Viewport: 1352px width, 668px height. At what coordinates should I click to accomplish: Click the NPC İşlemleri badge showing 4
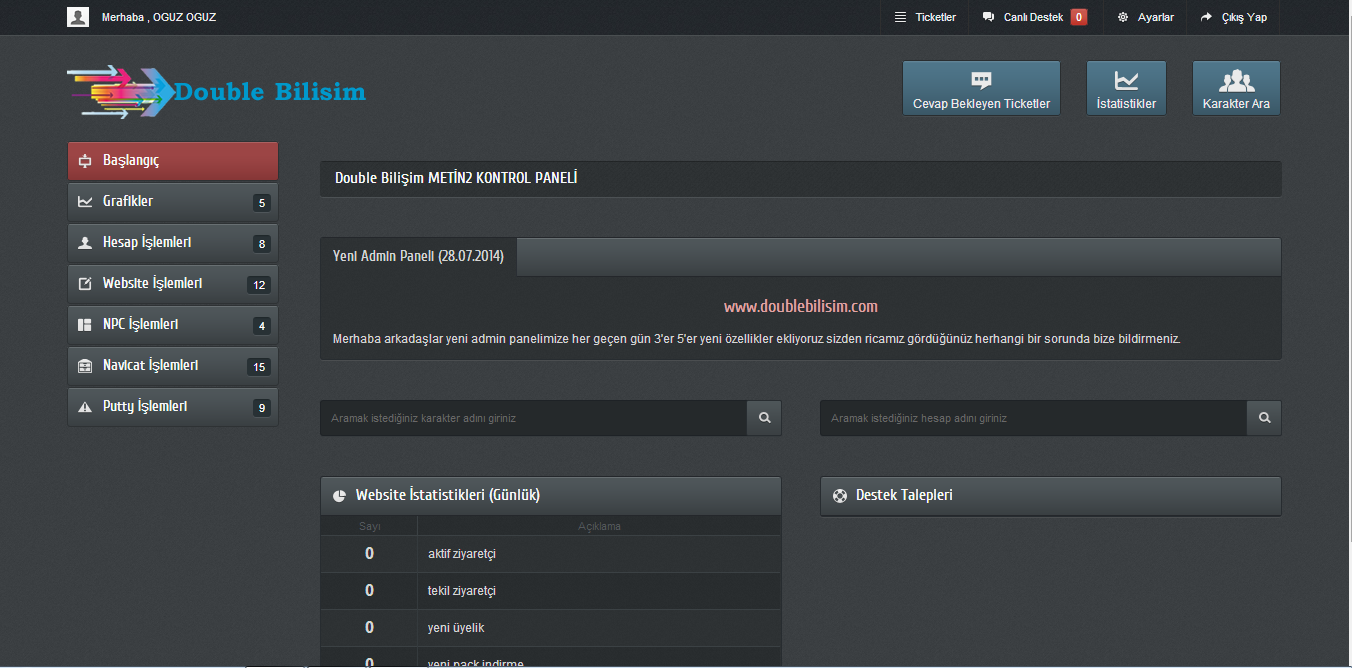pyautogui.click(x=262, y=326)
